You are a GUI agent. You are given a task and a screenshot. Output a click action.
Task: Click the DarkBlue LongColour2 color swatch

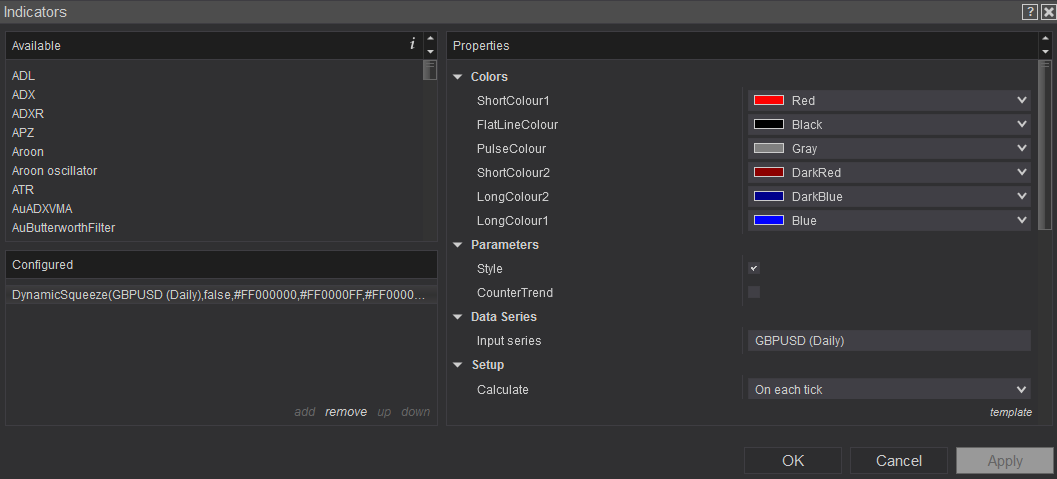768,196
